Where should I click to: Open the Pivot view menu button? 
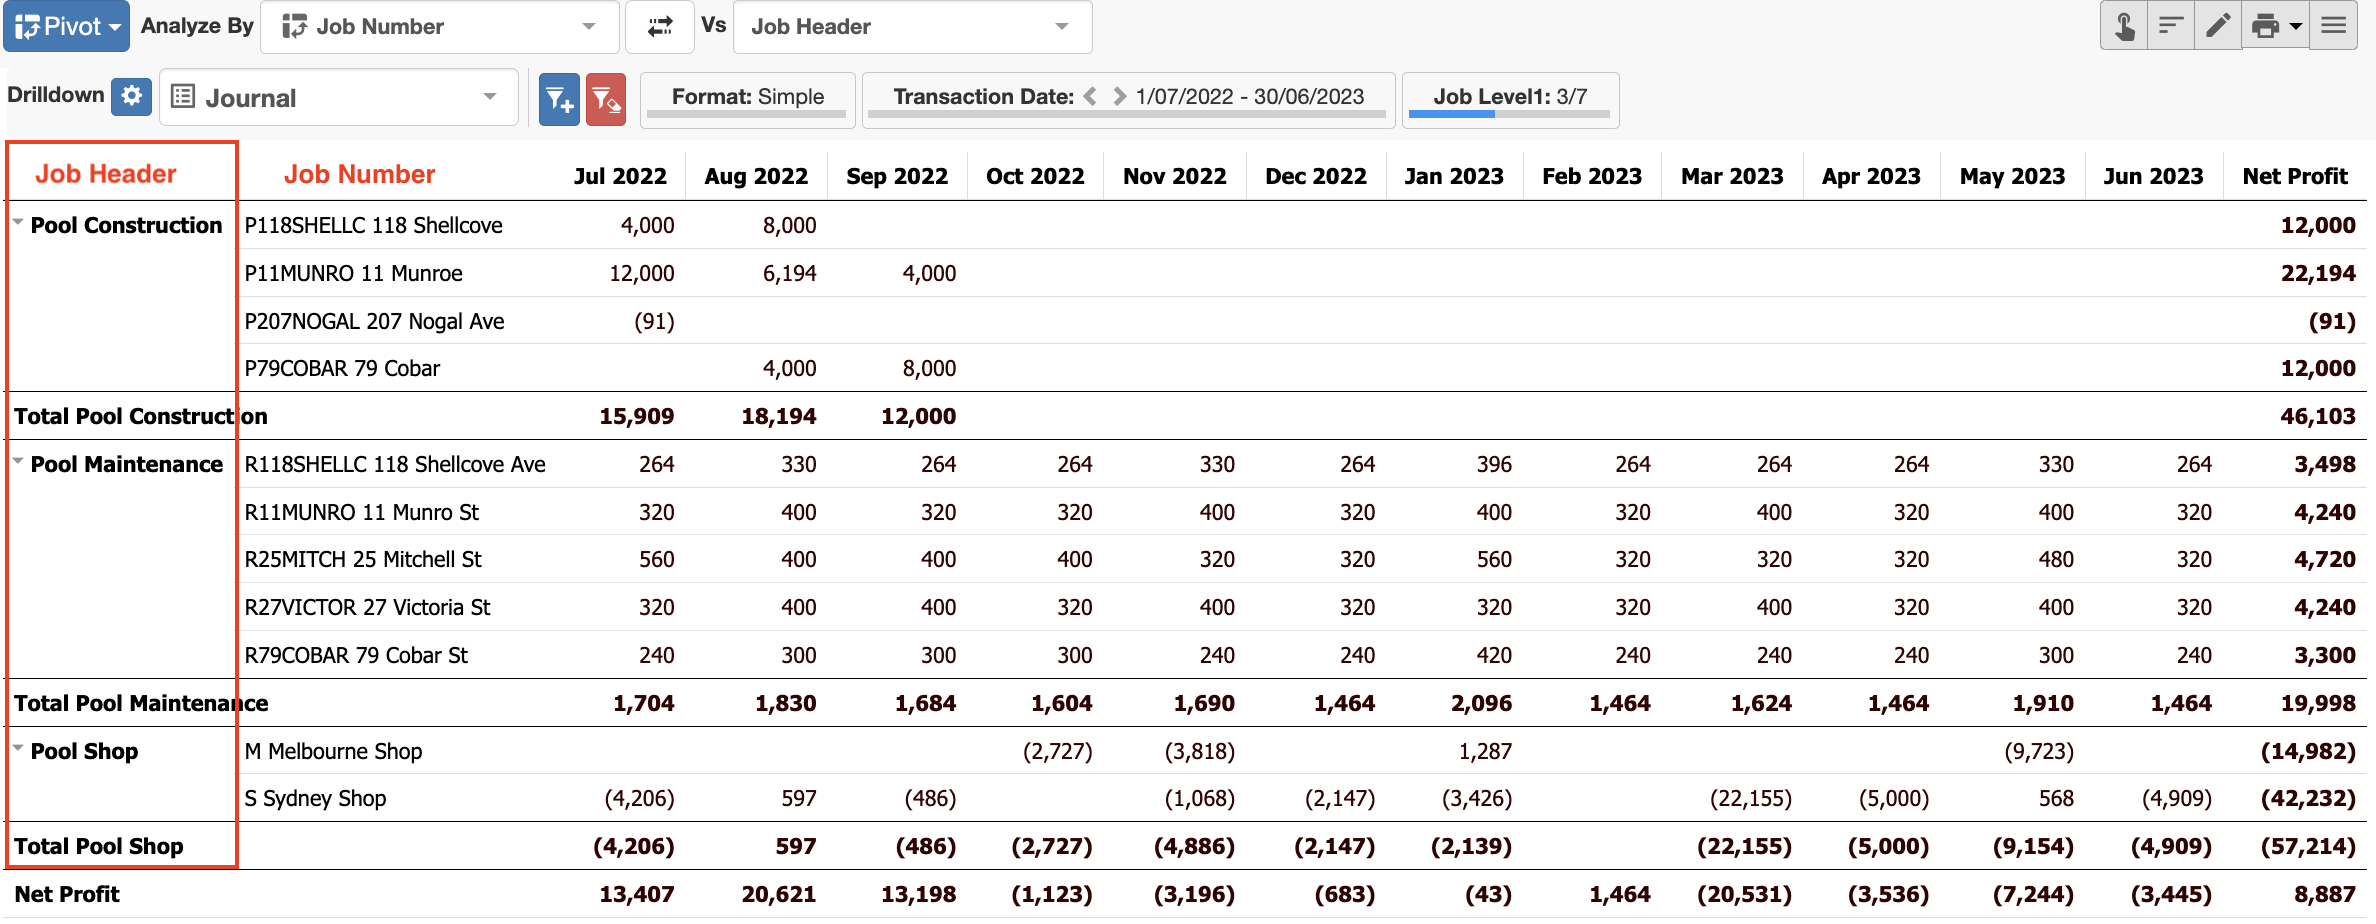point(66,26)
